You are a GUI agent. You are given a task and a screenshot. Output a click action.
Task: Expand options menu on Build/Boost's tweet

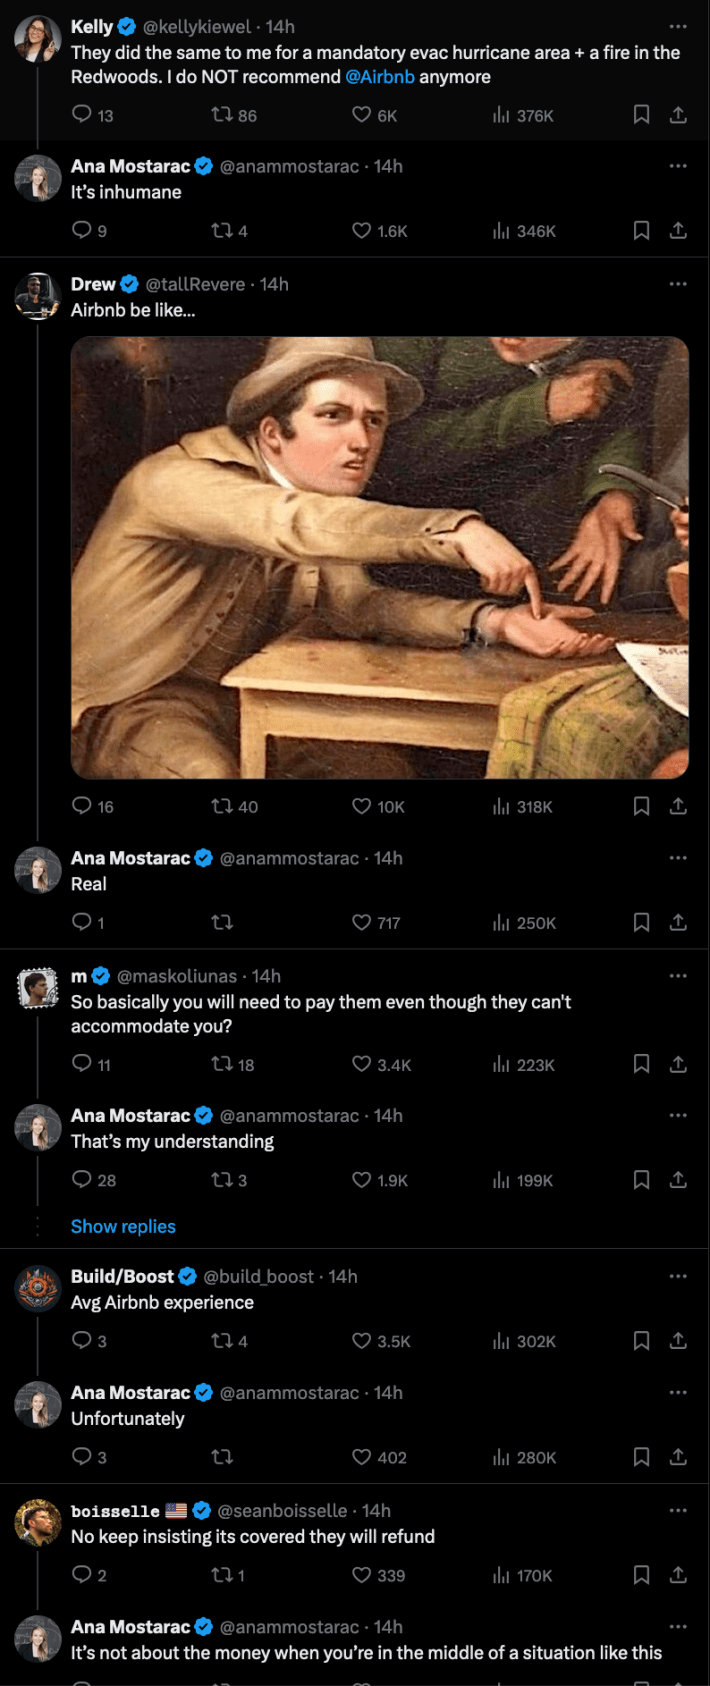click(678, 1276)
